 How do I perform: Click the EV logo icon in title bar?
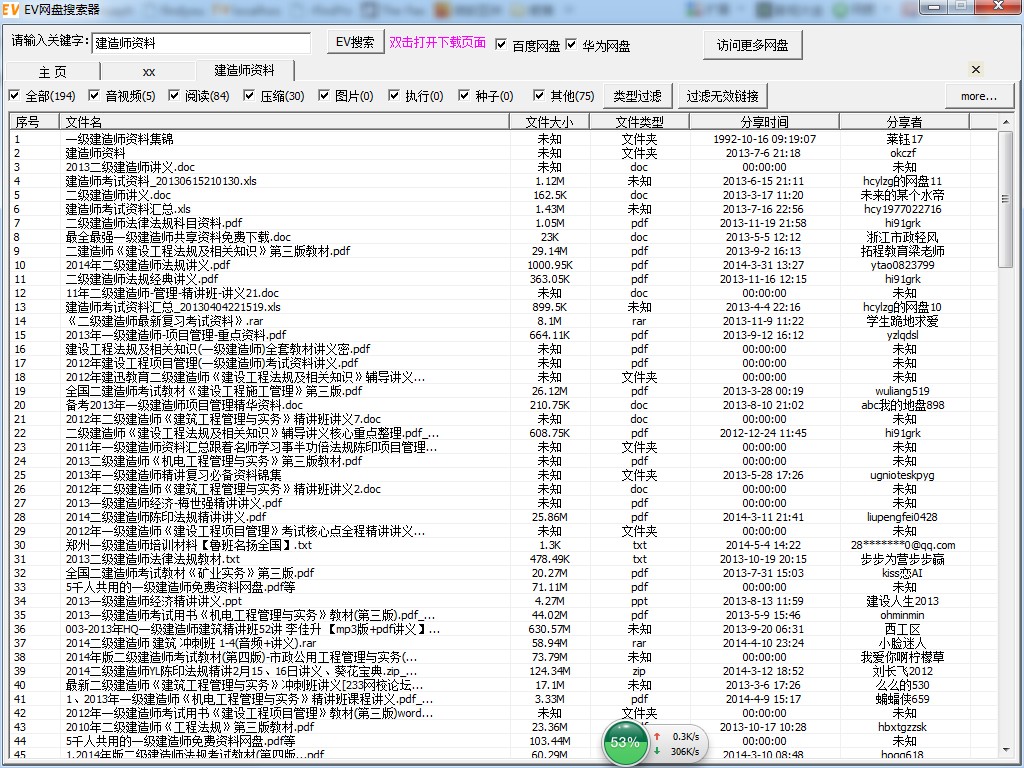tap(12, 9)
